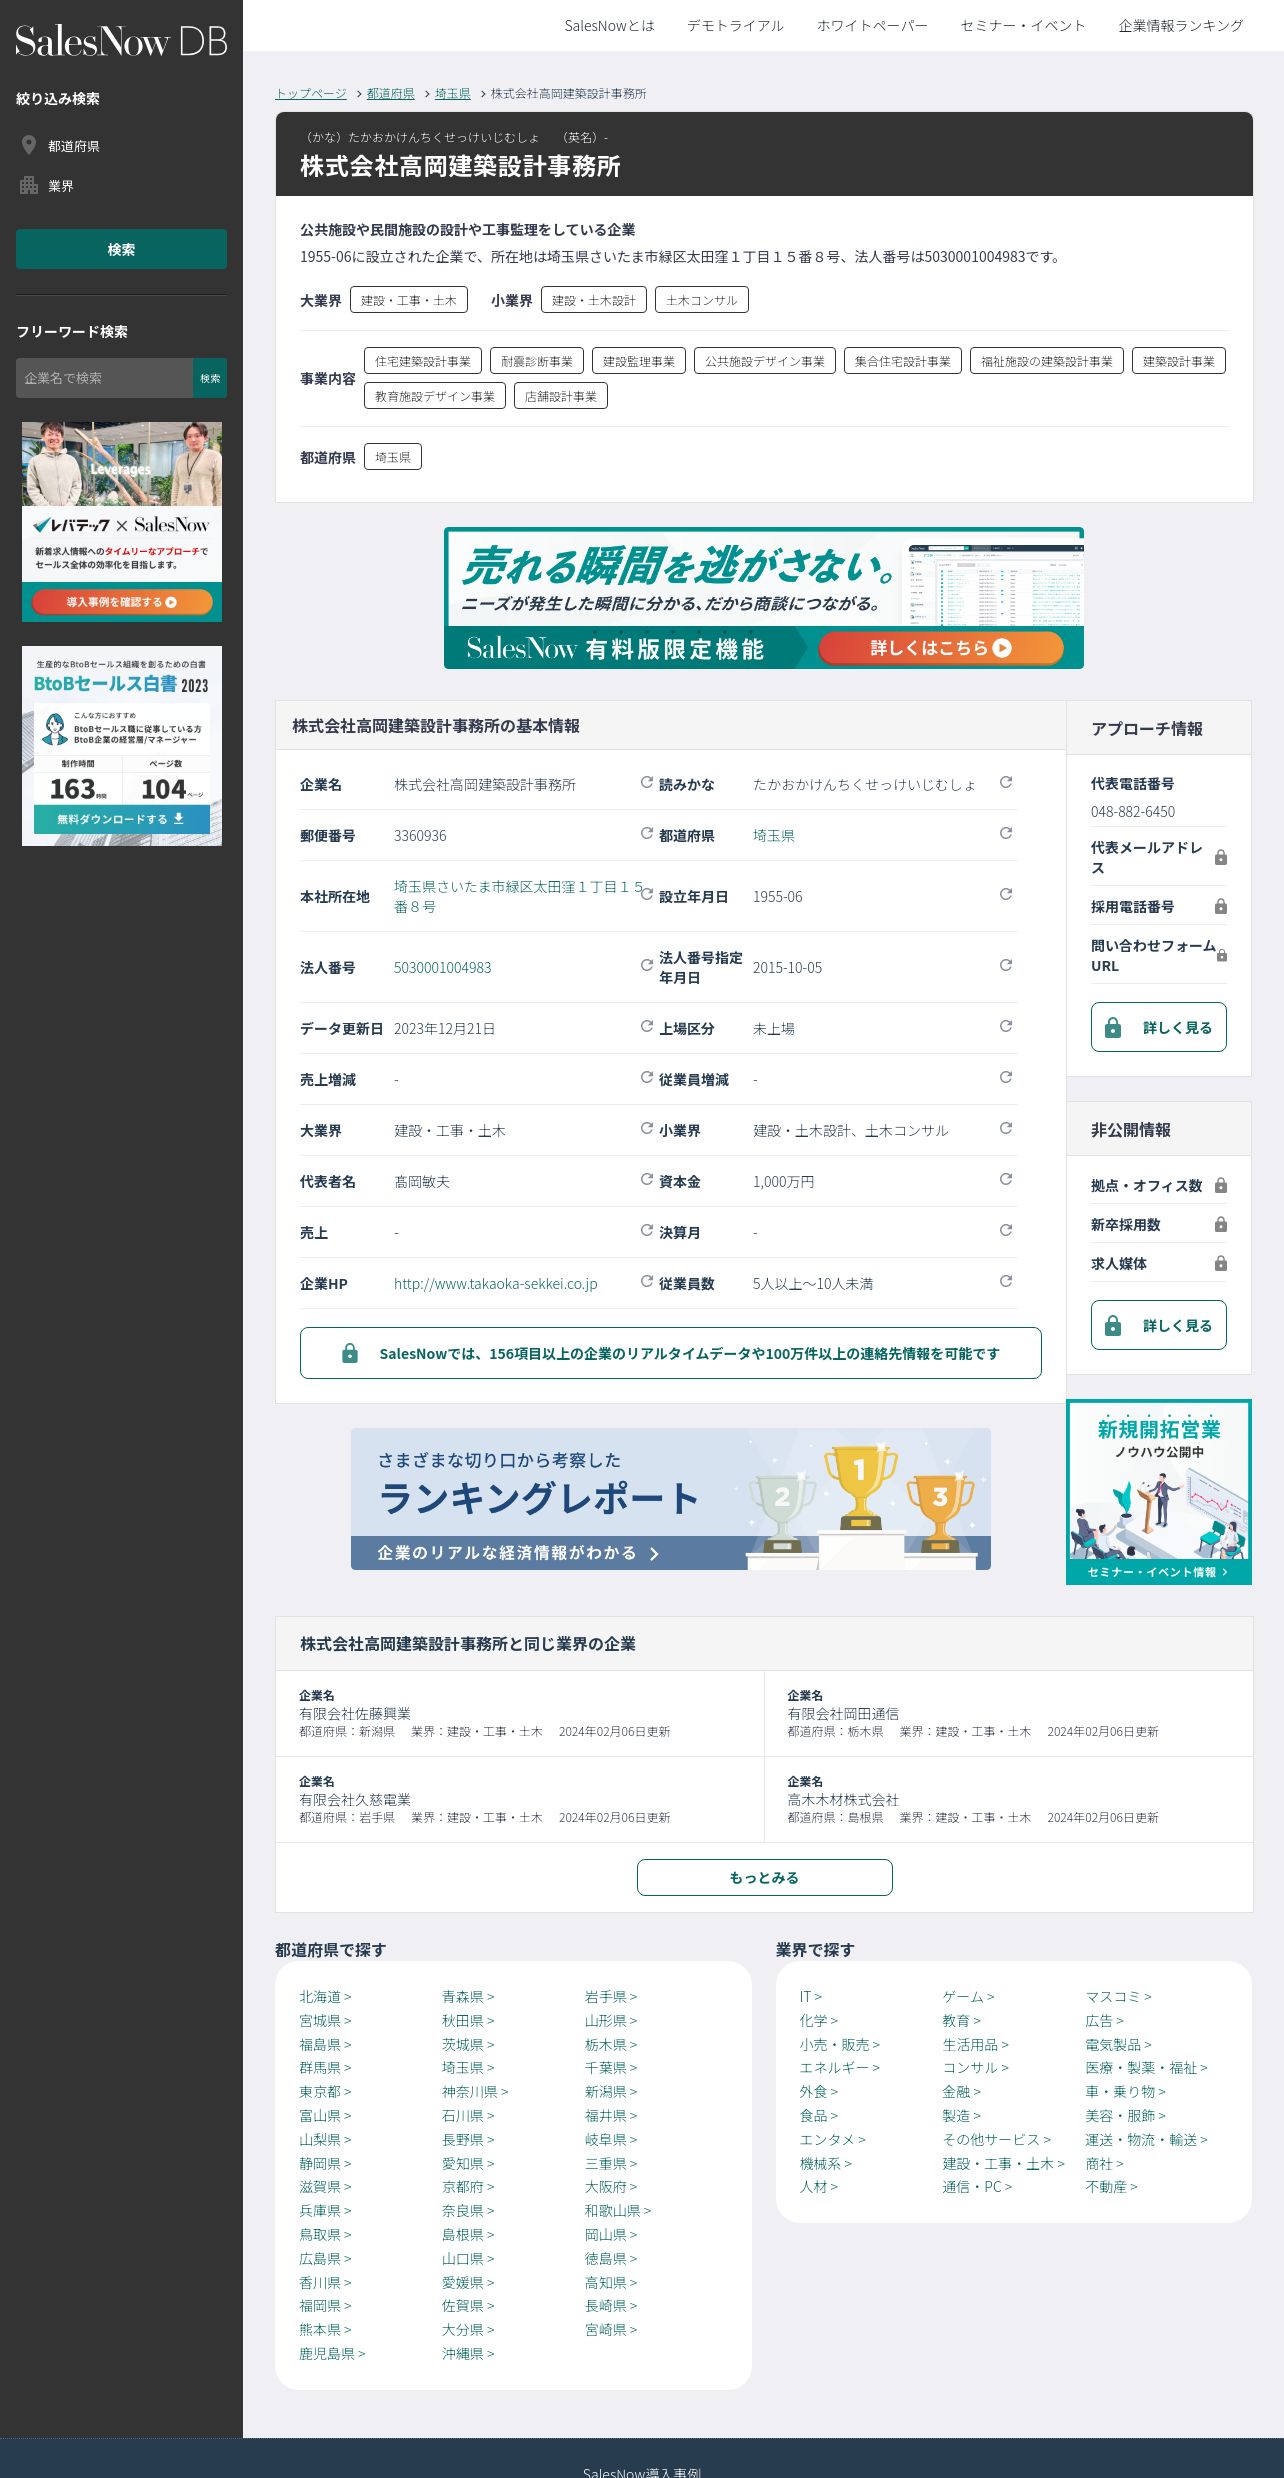The height and width of the screenshot is (2478, 1284).
Task: Click refresh icon beside 決算月 value
Action: coord(1006,1230)
